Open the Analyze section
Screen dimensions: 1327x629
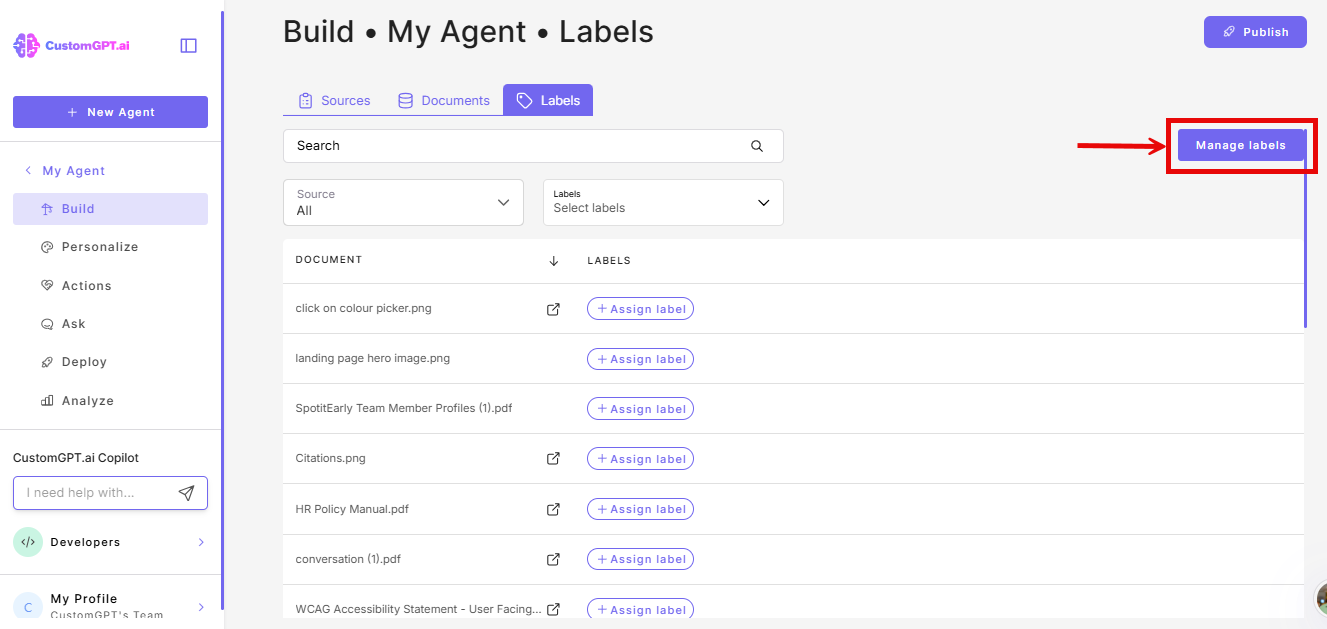(x=90, y=400)
